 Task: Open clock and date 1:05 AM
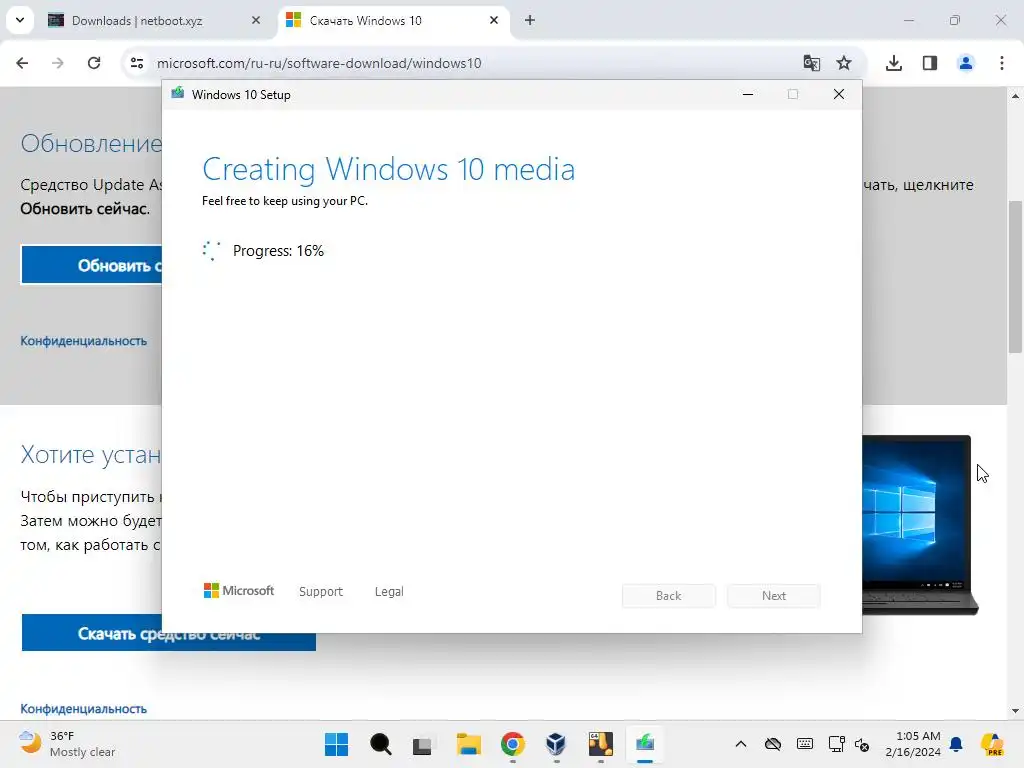click(x=912, y=744)
